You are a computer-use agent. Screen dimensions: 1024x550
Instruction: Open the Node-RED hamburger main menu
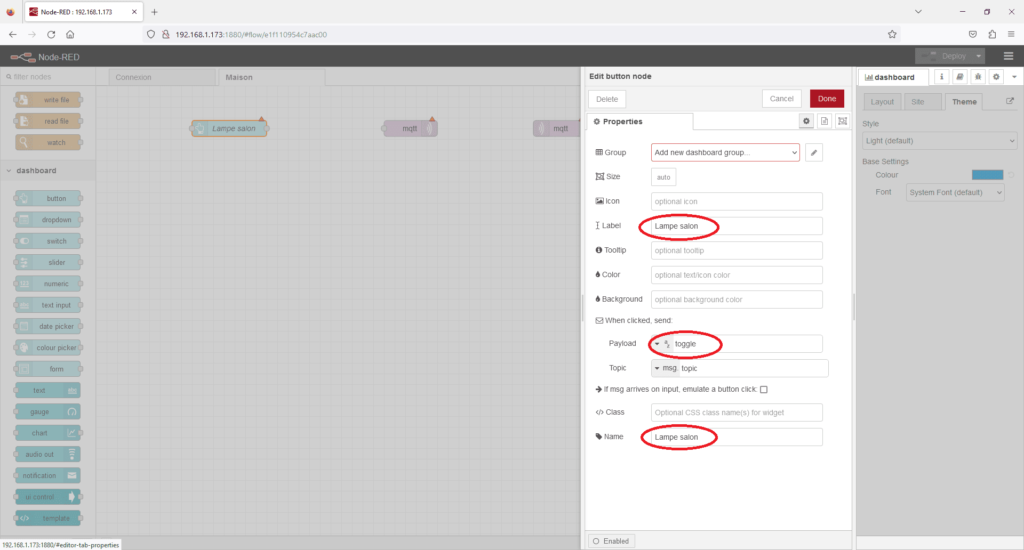[x=1008, y=56]
